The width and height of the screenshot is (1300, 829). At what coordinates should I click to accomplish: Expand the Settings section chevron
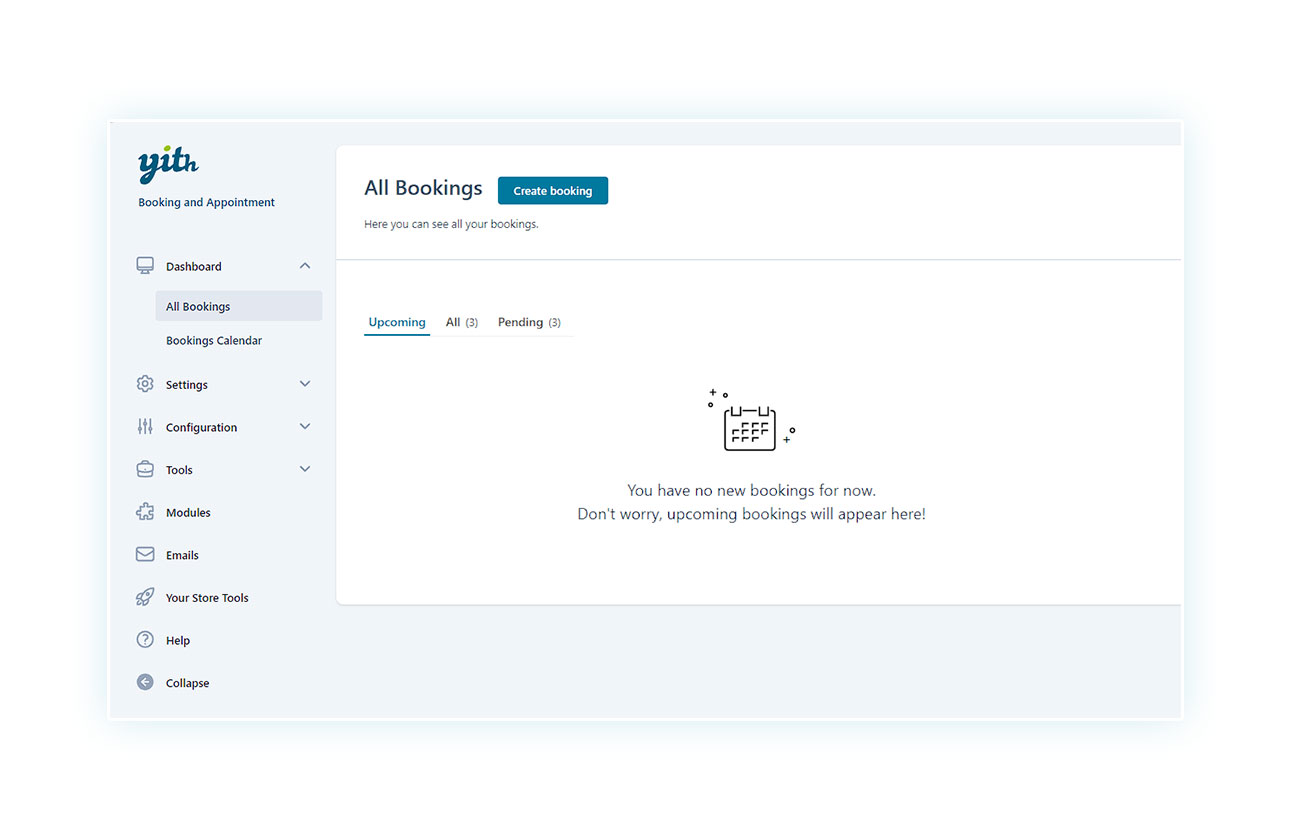point(305,384)
